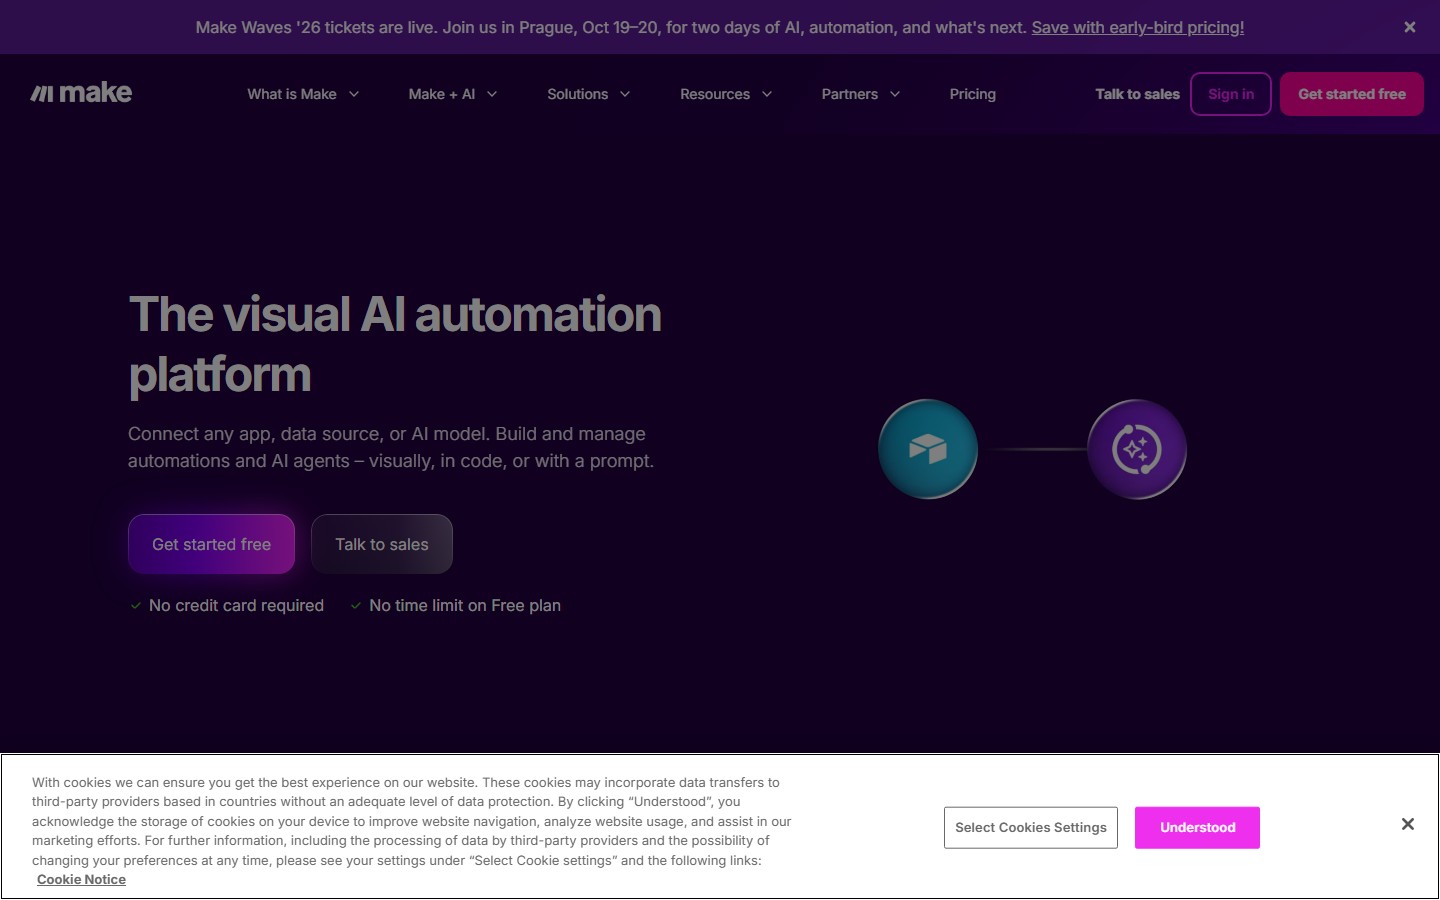Image resolution: width=1440 pixels, height=900 pixels.
Task: Click the Make logo in the header
Action: pos(81,93)
